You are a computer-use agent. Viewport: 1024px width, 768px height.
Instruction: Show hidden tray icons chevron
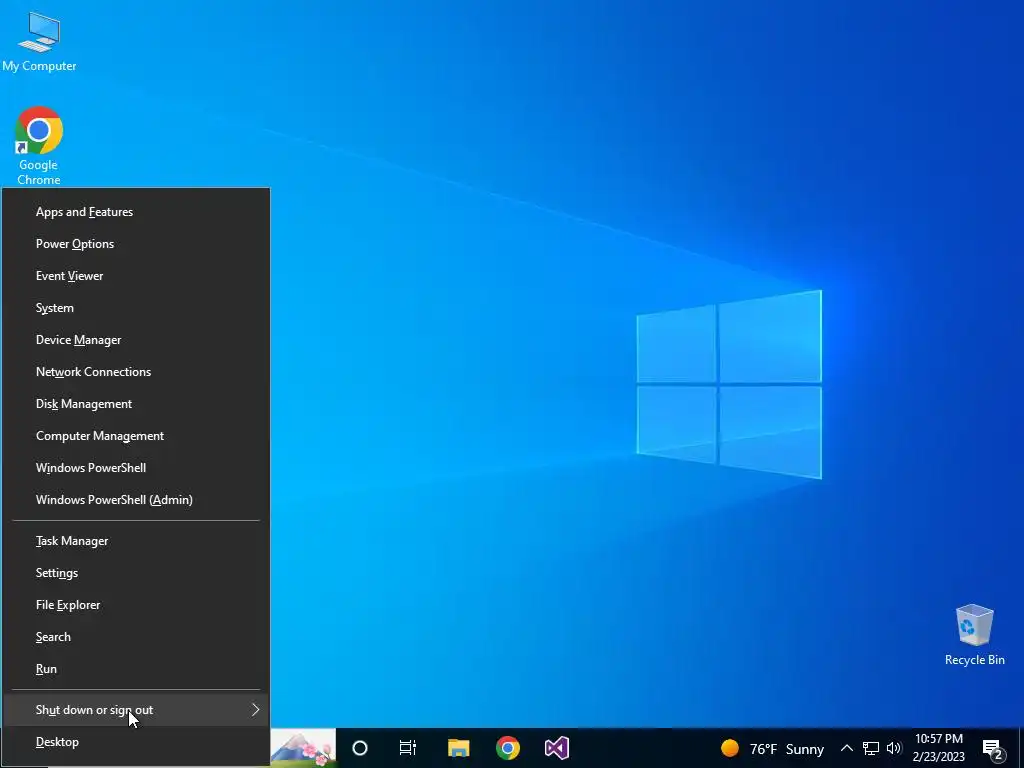846,748
